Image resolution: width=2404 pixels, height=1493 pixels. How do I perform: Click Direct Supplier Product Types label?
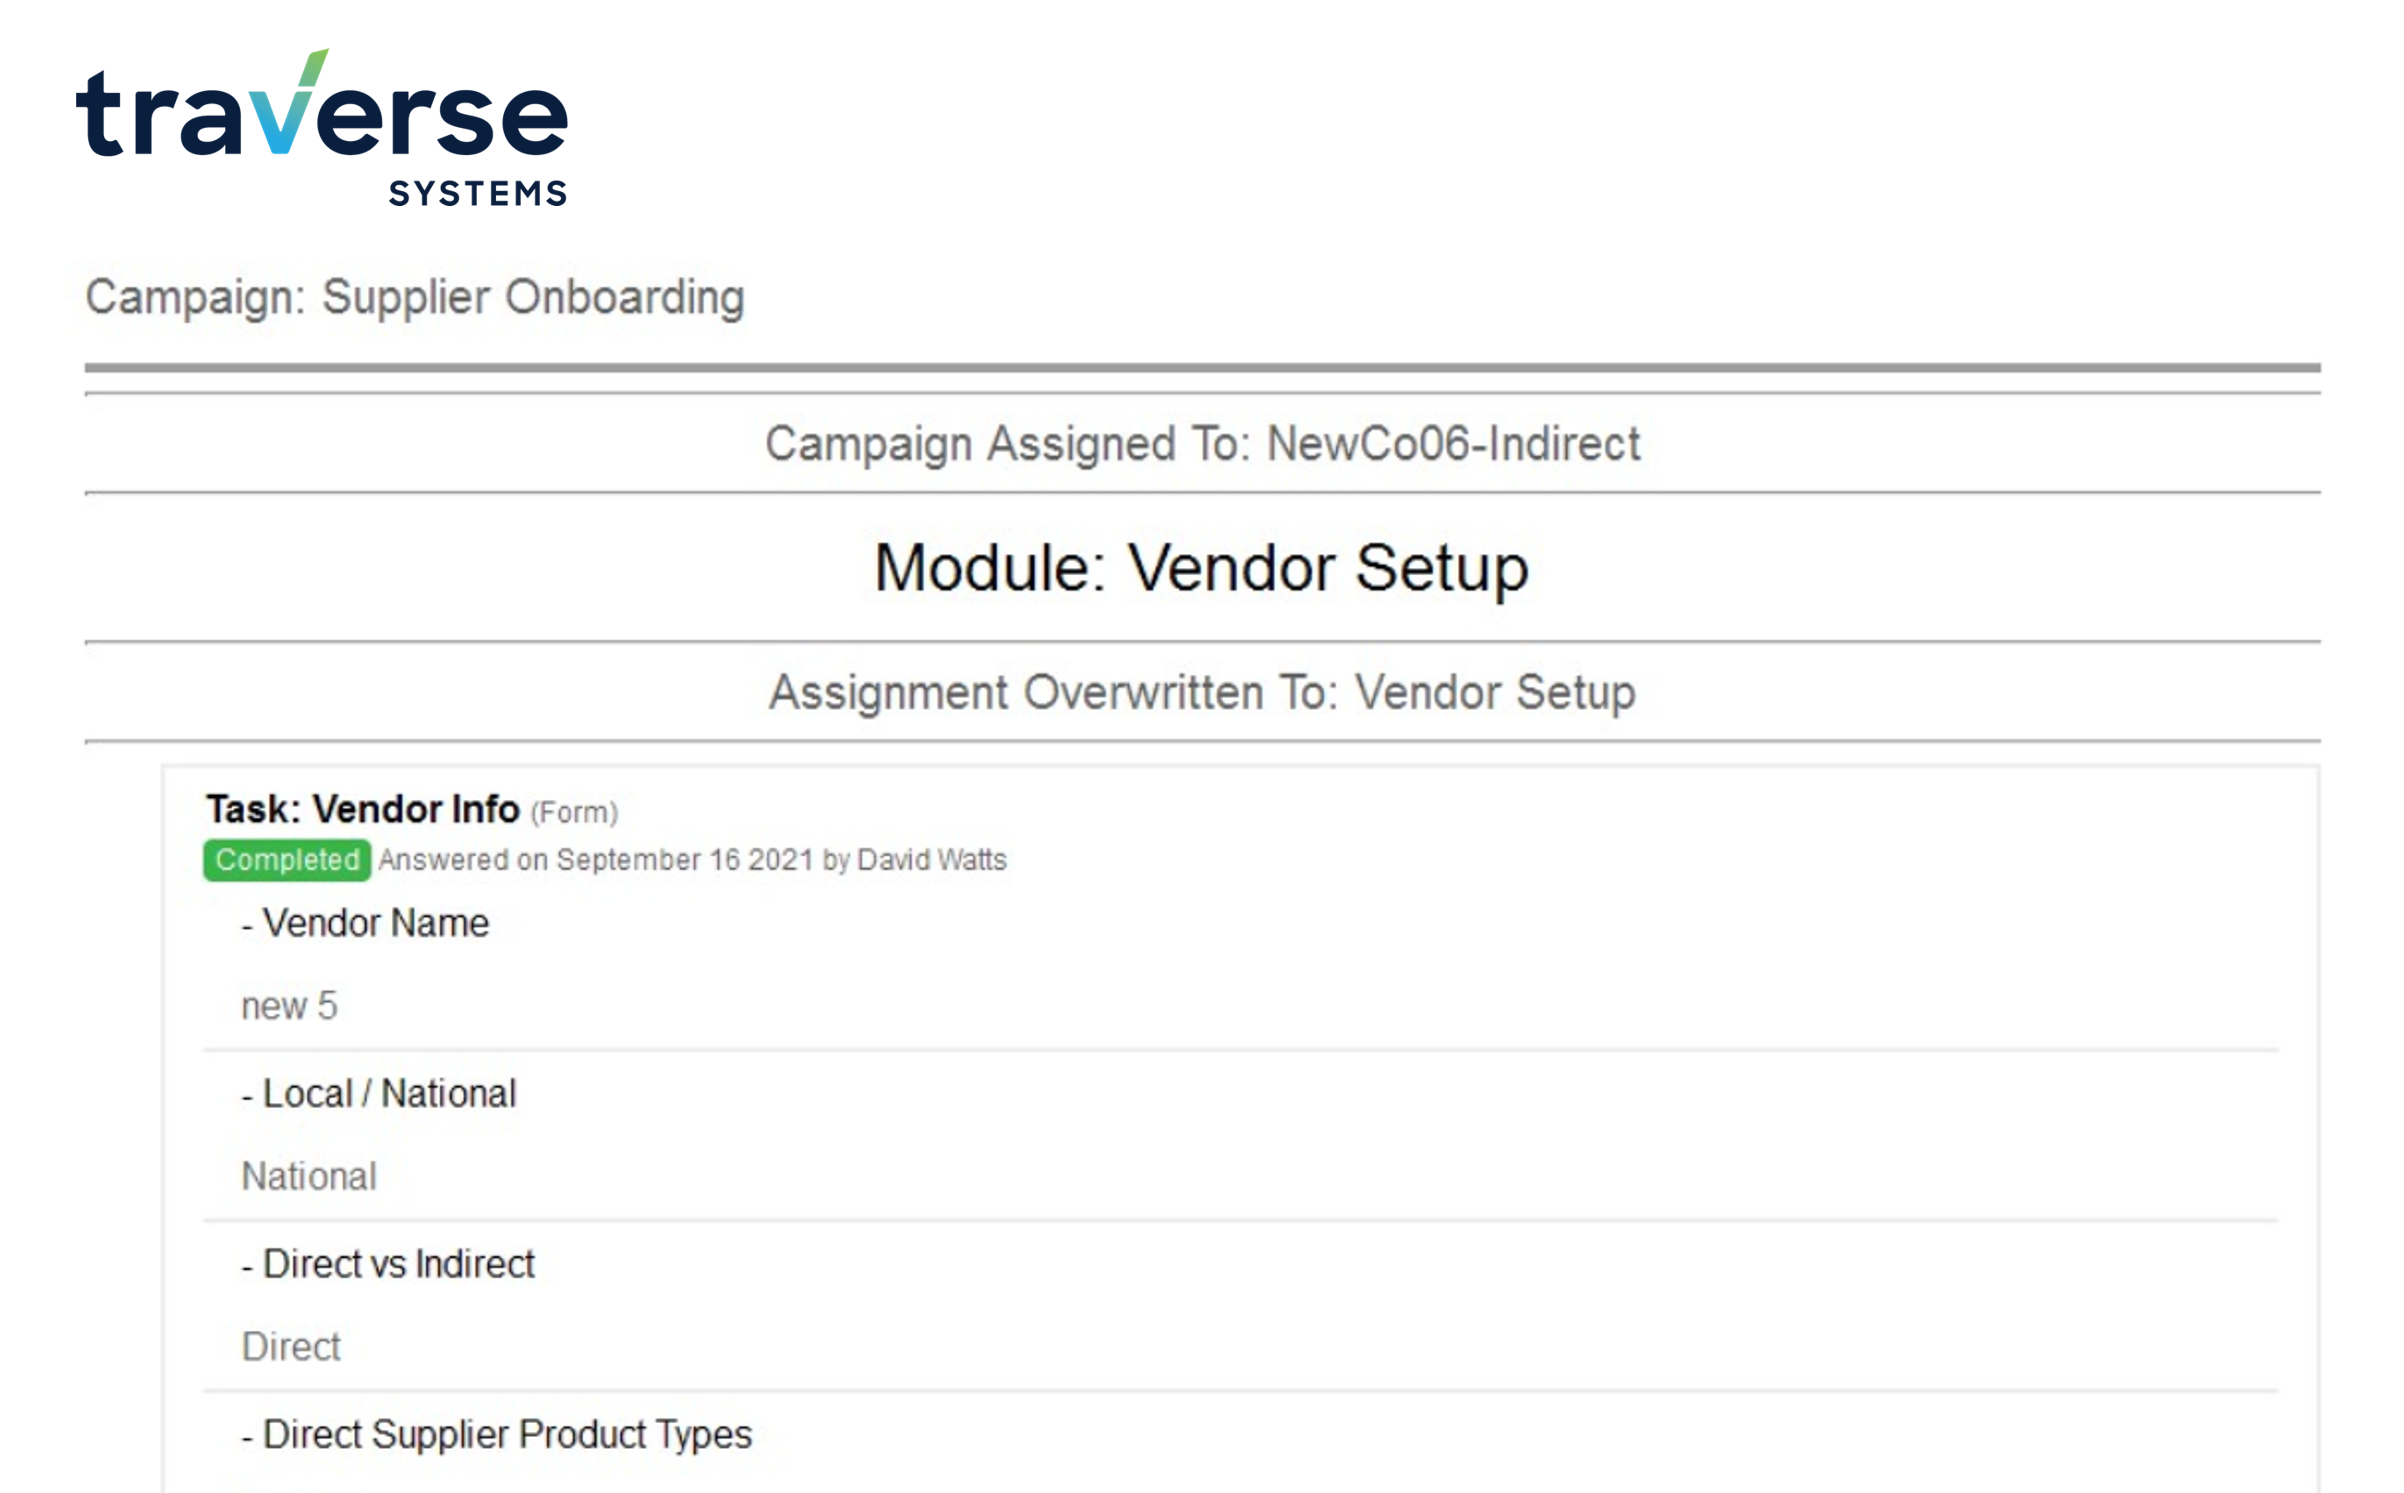click(x=506, y=1435)
